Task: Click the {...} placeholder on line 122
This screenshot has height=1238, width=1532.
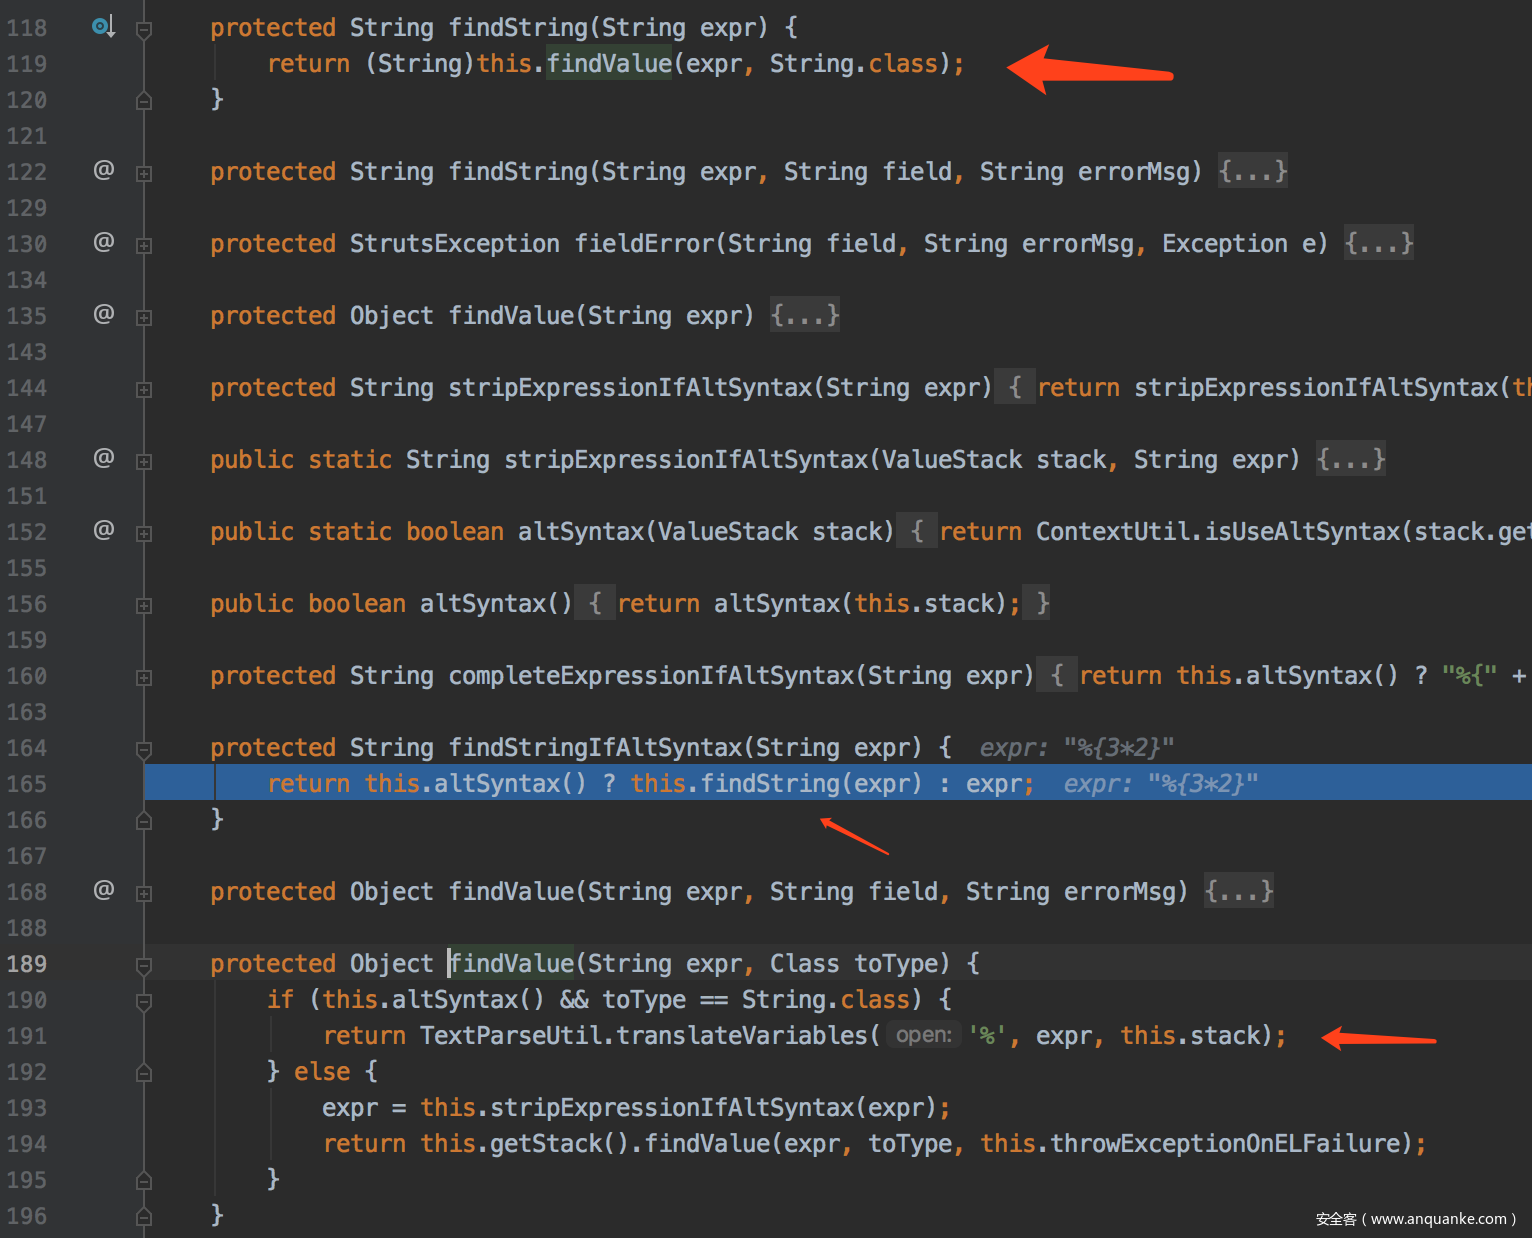Action: pyautogui.click(x=1252, y=171)
